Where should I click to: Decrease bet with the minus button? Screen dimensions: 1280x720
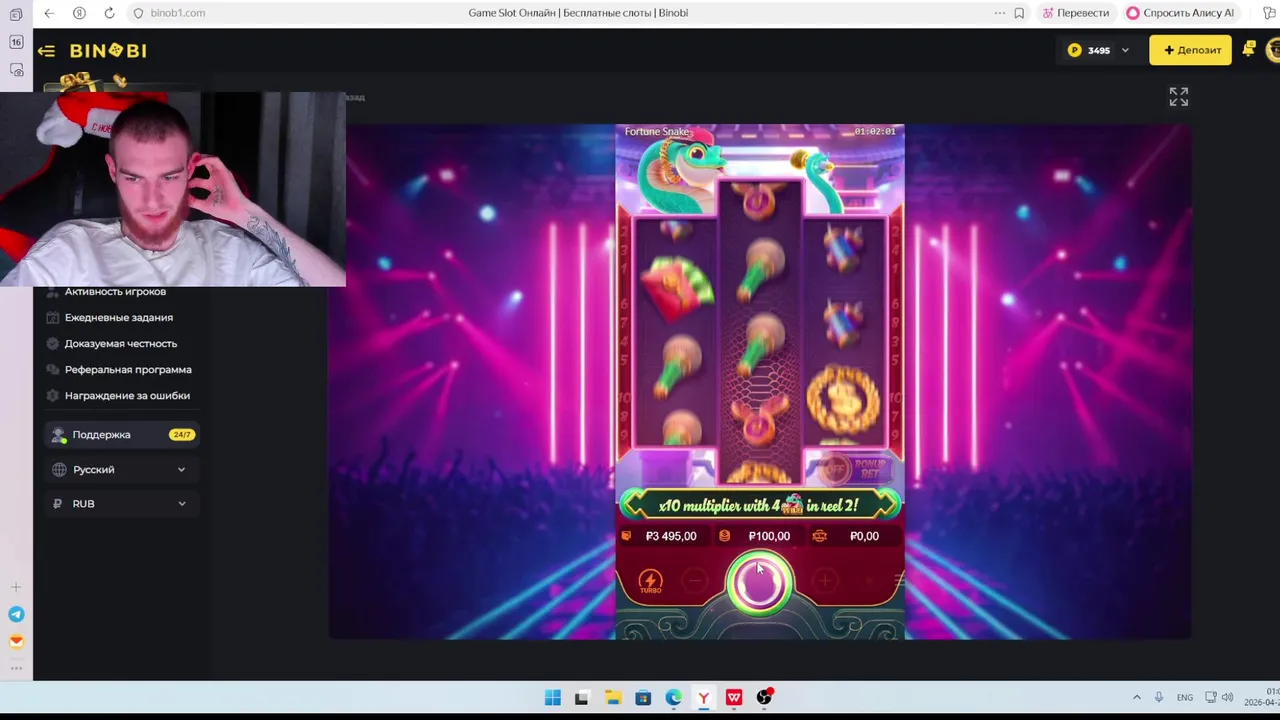click(x=695, y=580)
